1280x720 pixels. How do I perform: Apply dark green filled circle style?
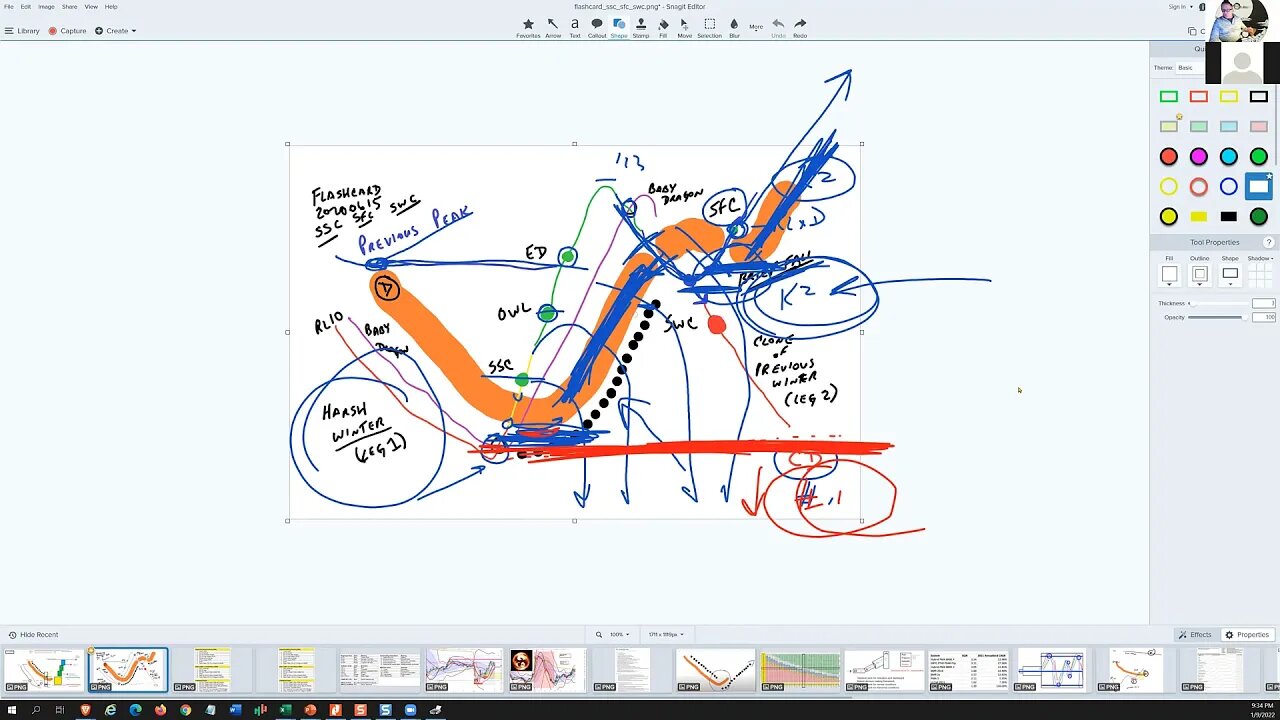(1259, 217)
